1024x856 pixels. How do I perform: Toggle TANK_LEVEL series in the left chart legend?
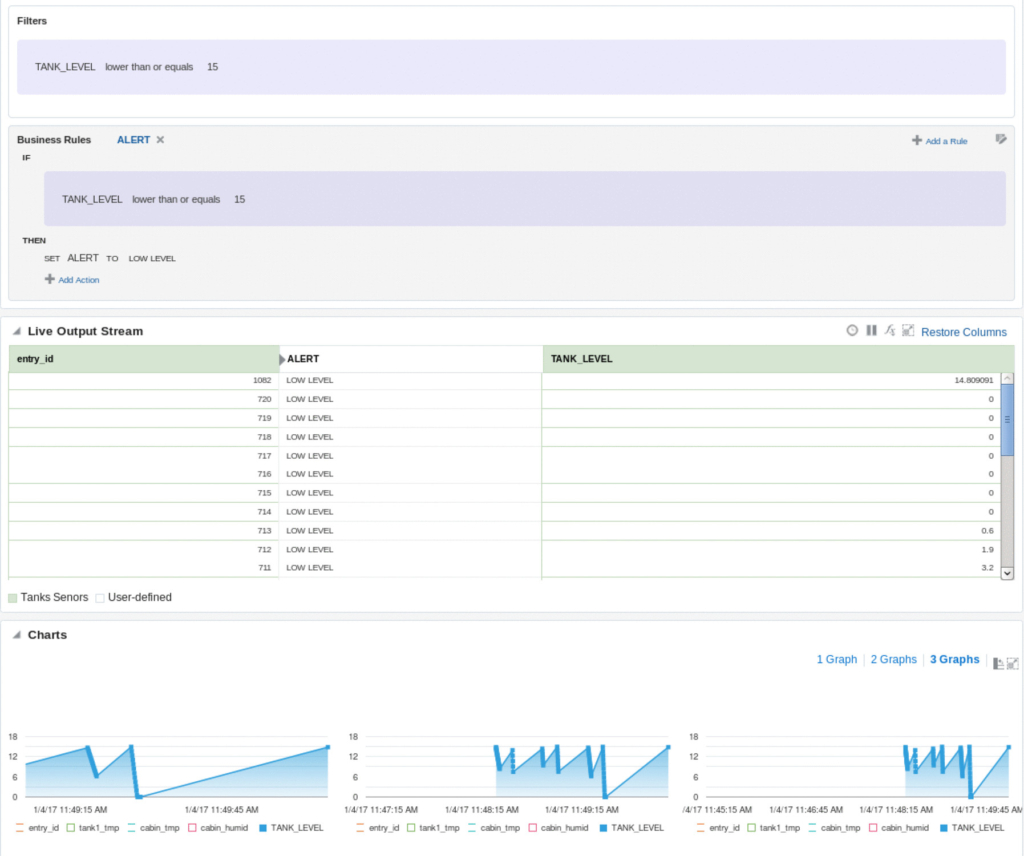coord(291,828)
